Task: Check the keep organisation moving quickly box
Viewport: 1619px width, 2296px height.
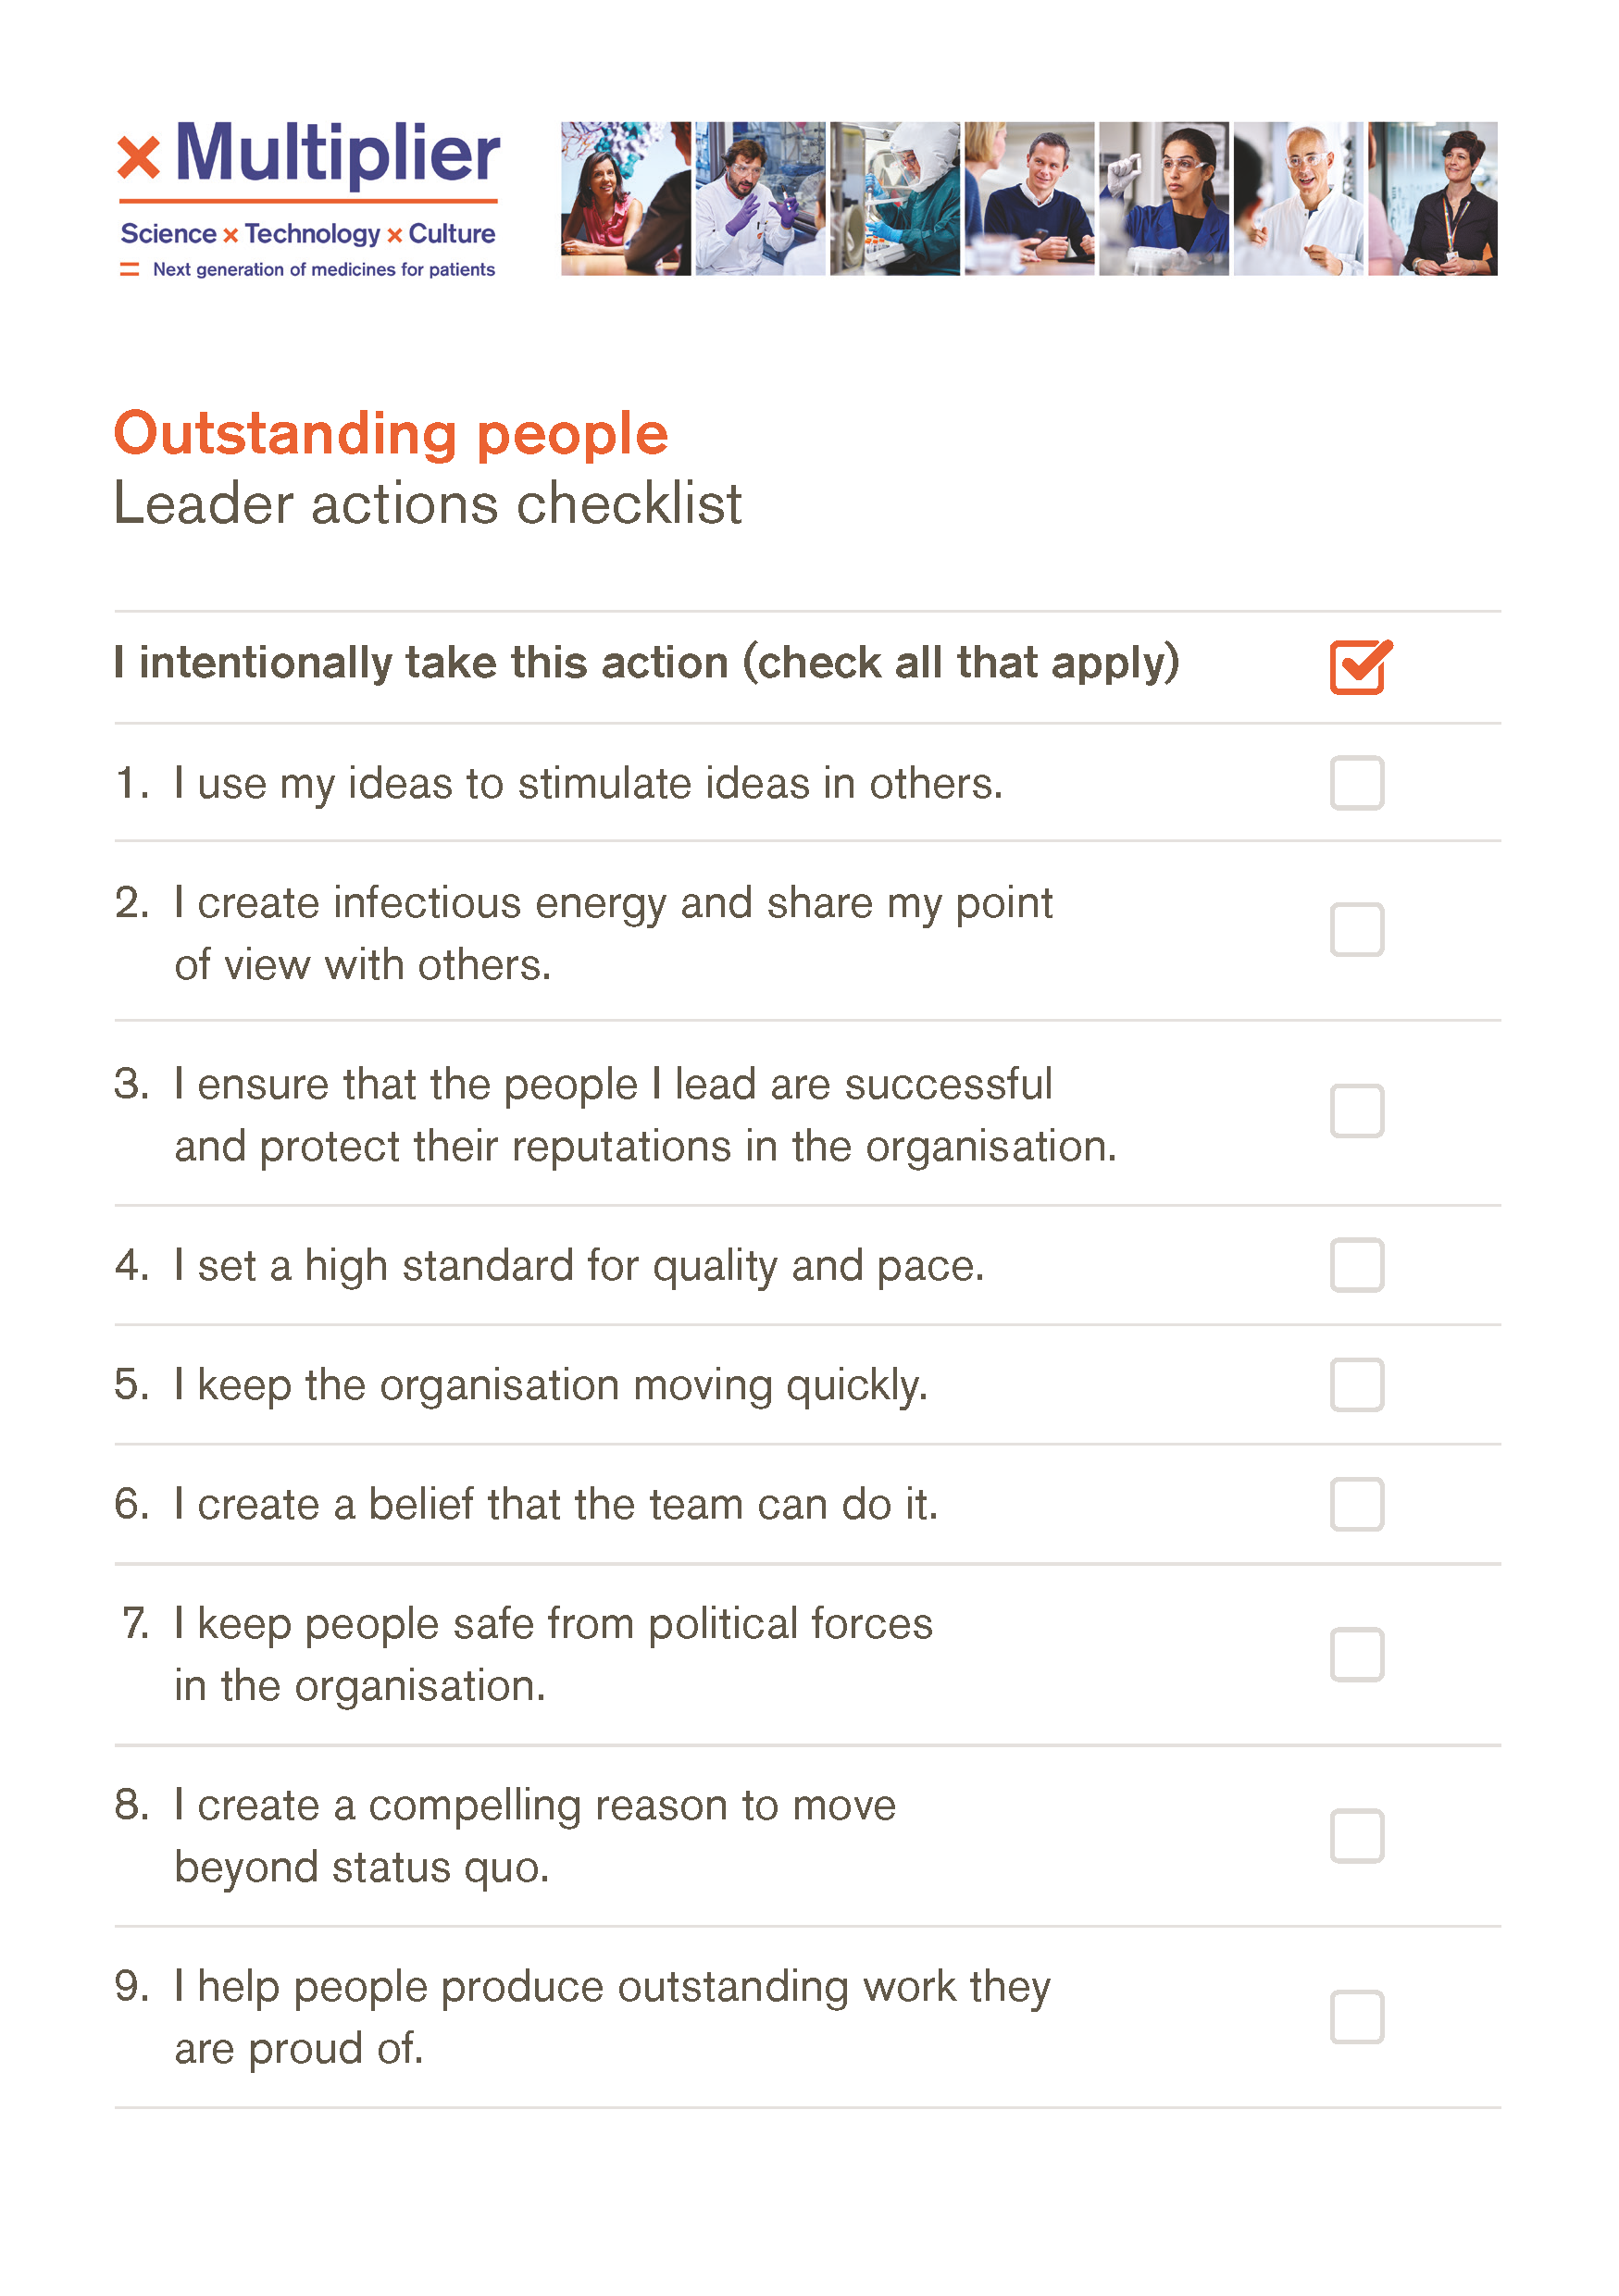Action: click(1356, 1384)
